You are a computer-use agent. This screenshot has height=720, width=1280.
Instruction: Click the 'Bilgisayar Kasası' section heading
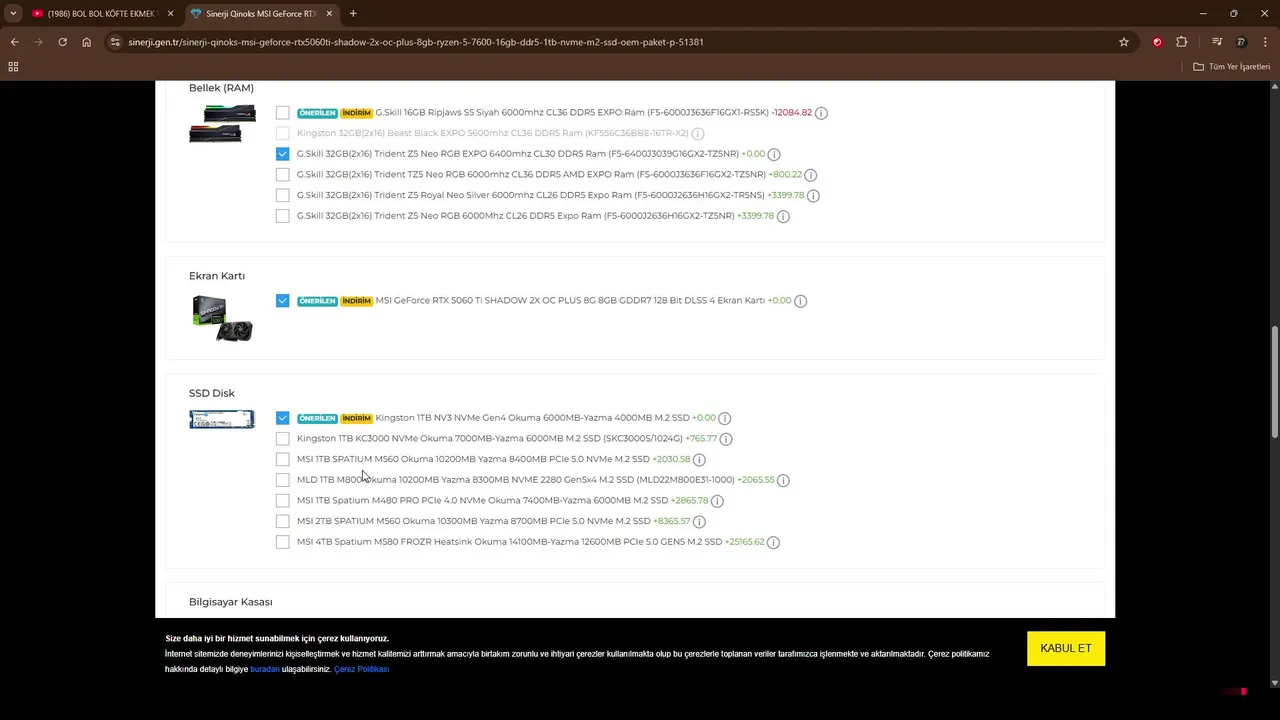click(230, 602)
